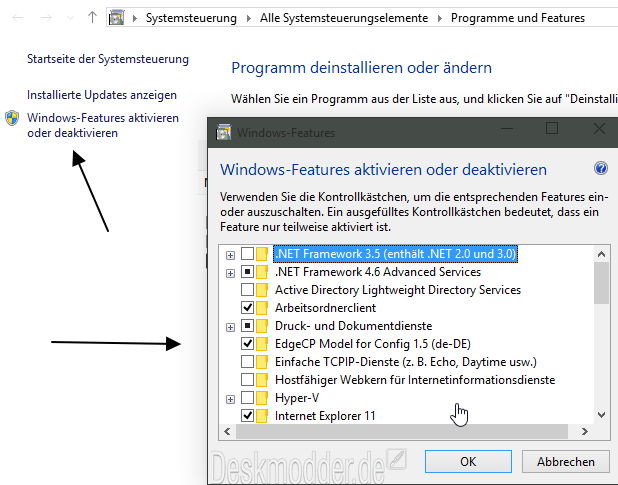
Task: Enable Einfache TCPIP-Dienste checkbox
Action: pos(248,361)
